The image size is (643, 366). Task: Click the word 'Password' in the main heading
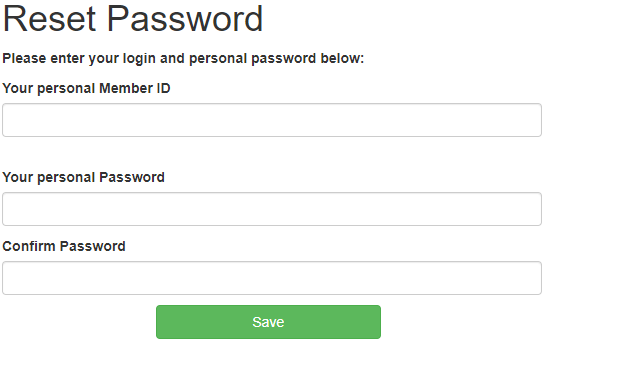click(x=185, y=19)
